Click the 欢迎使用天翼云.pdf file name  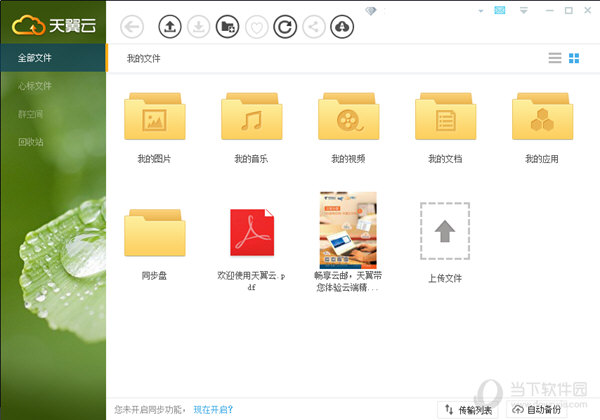[251, 281]
